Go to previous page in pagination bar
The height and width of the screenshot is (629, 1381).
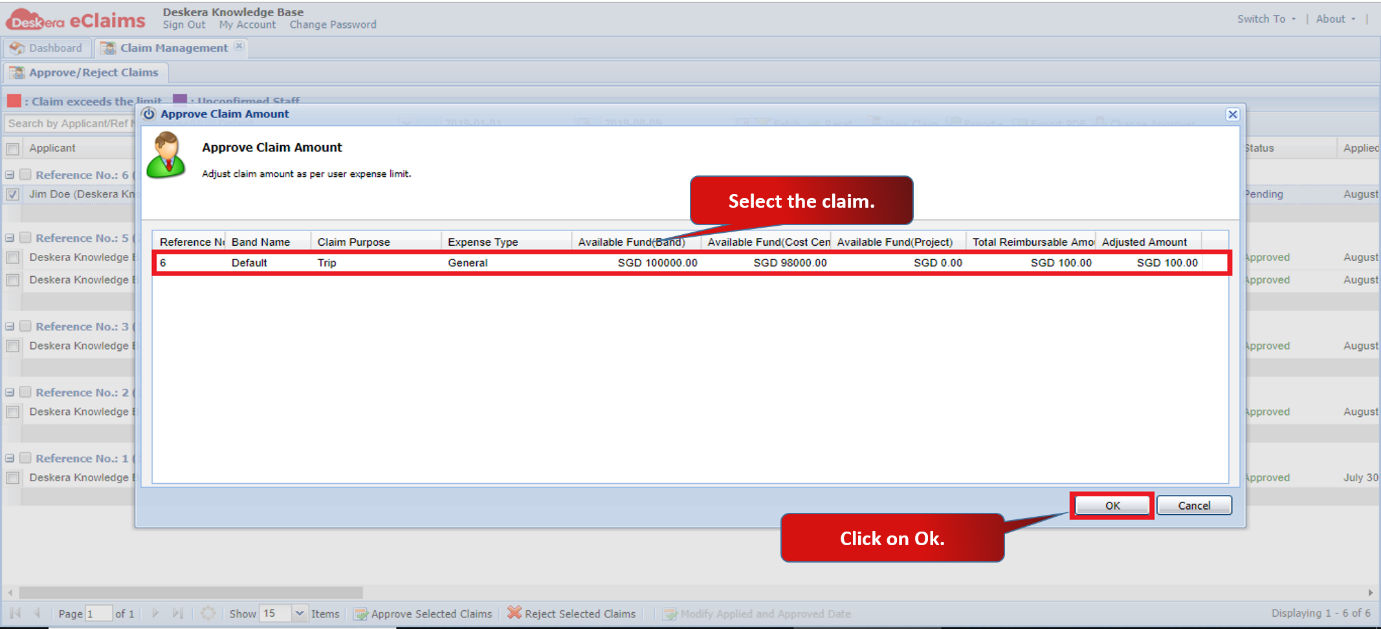coord(37,613)
